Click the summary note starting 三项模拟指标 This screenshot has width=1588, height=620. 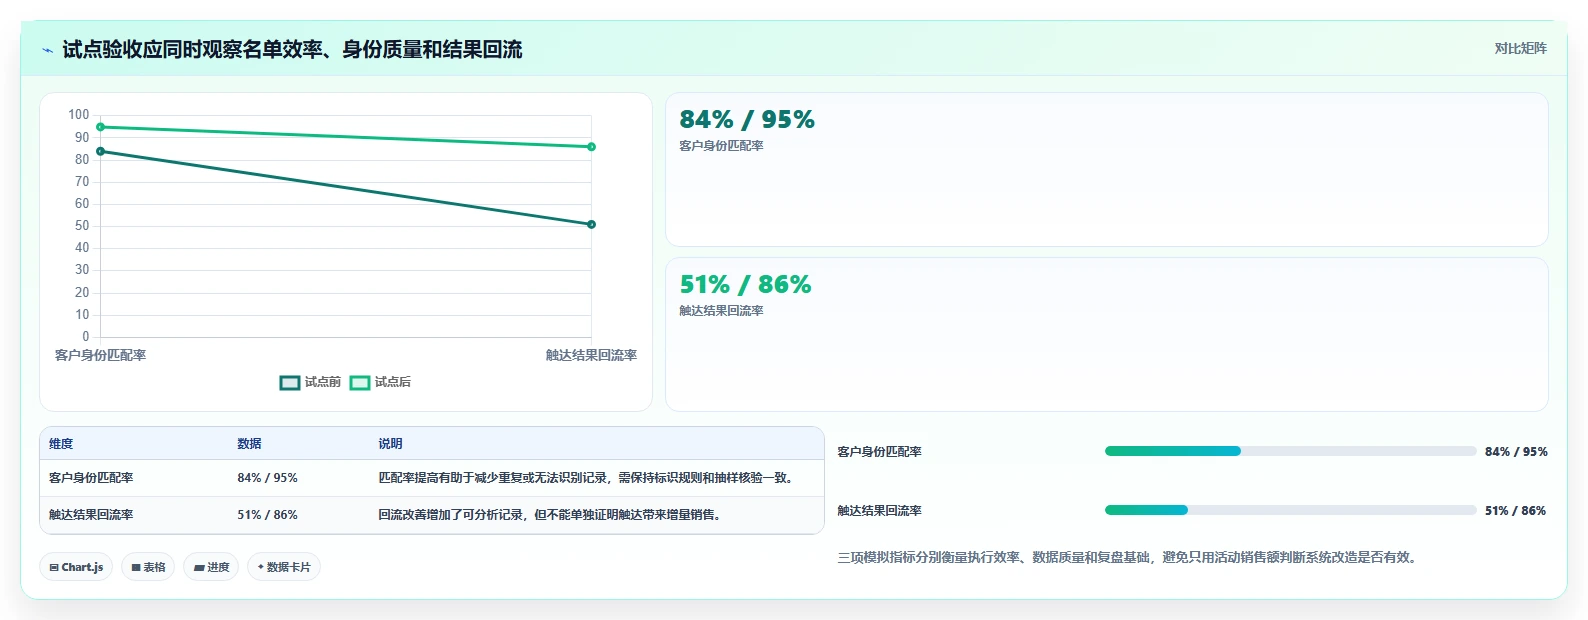click(1129, 558)
